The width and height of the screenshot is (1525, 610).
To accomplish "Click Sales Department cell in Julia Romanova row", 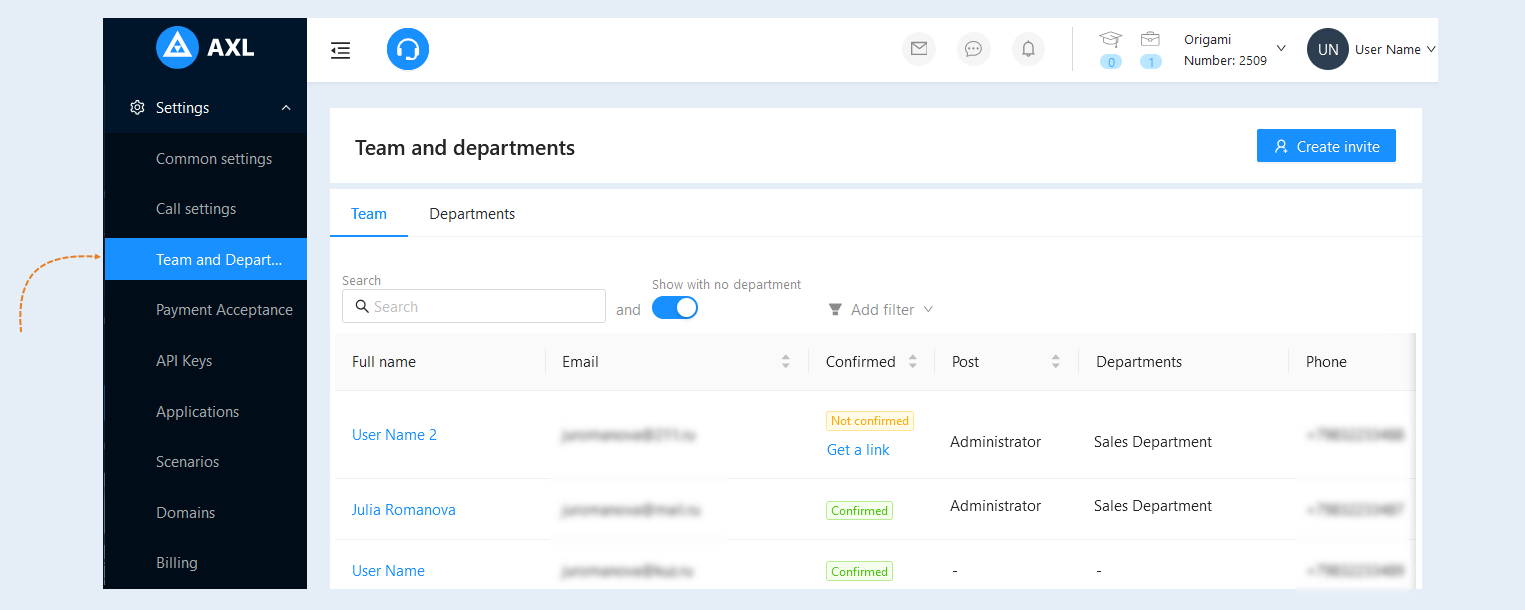I will pyautogui.click(x=1153, y=506).
